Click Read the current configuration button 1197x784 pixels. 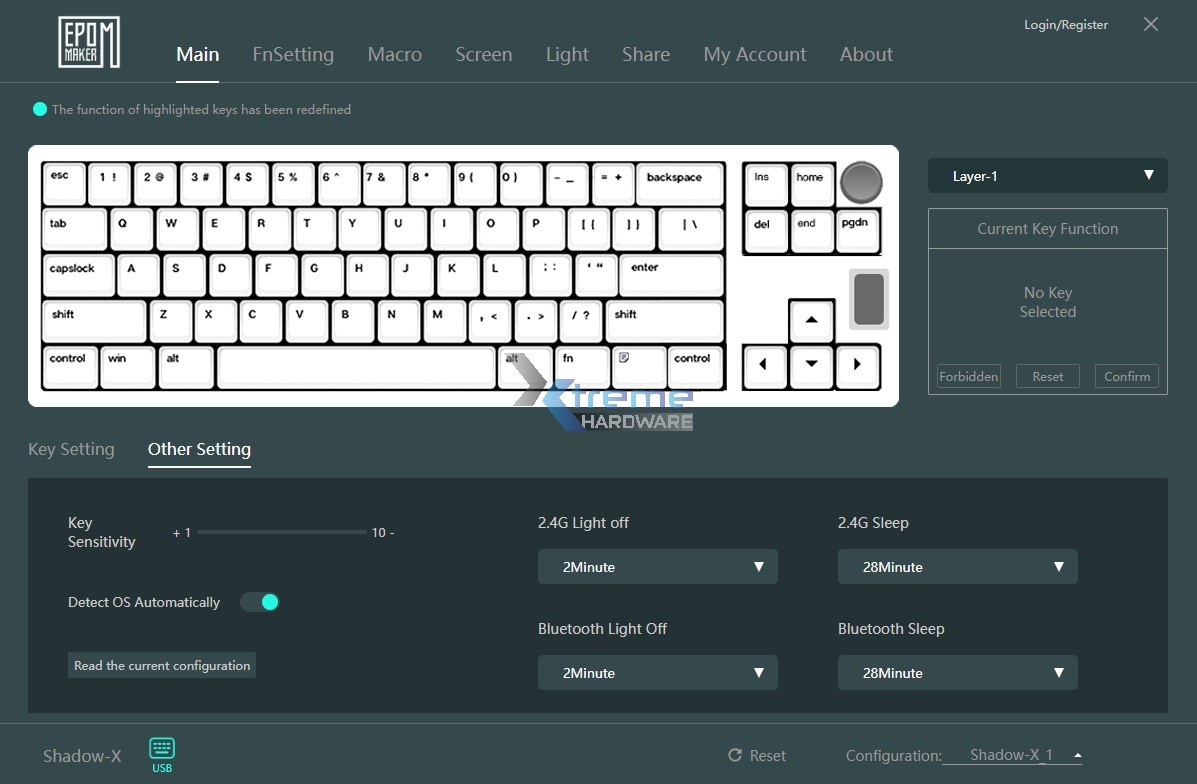pyautogui.click(x=162, y=666)
